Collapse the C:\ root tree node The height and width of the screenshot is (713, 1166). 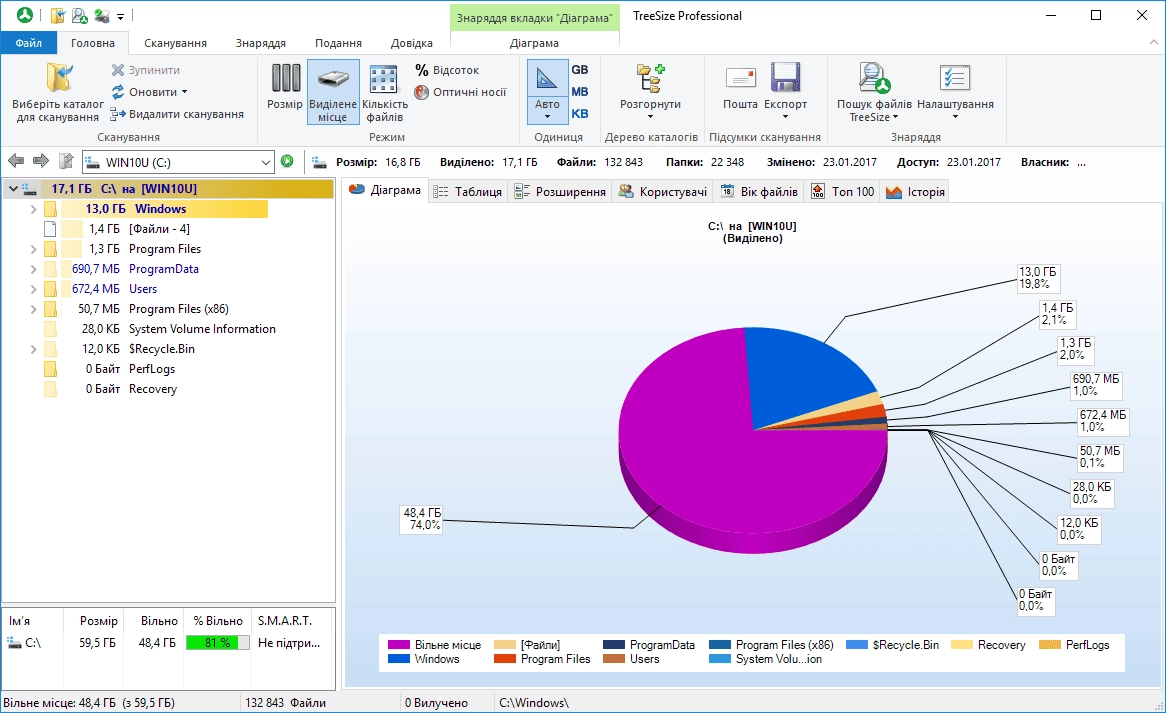13,189
